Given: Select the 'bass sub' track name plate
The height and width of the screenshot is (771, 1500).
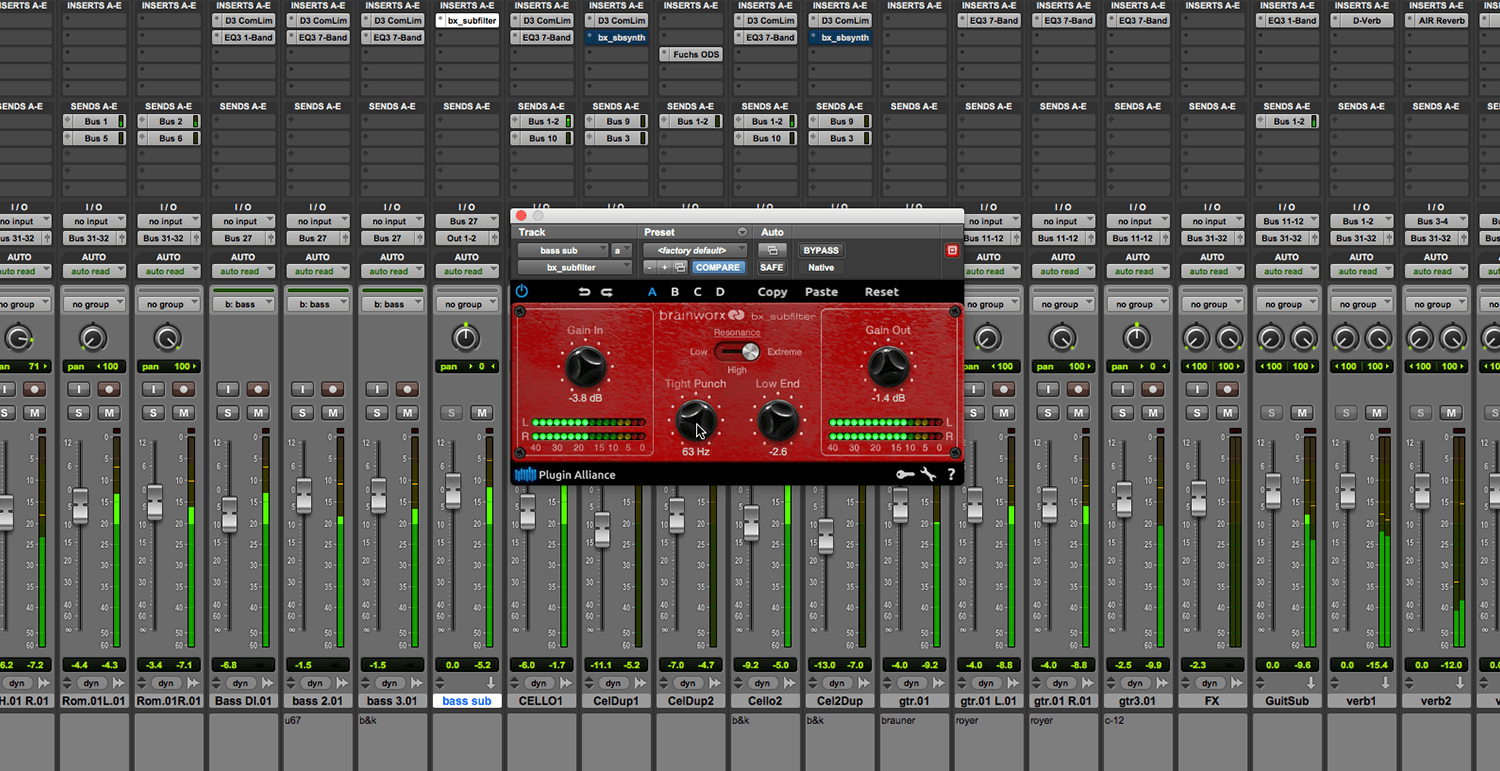Looking at the screenshot, I should (467, 701).
